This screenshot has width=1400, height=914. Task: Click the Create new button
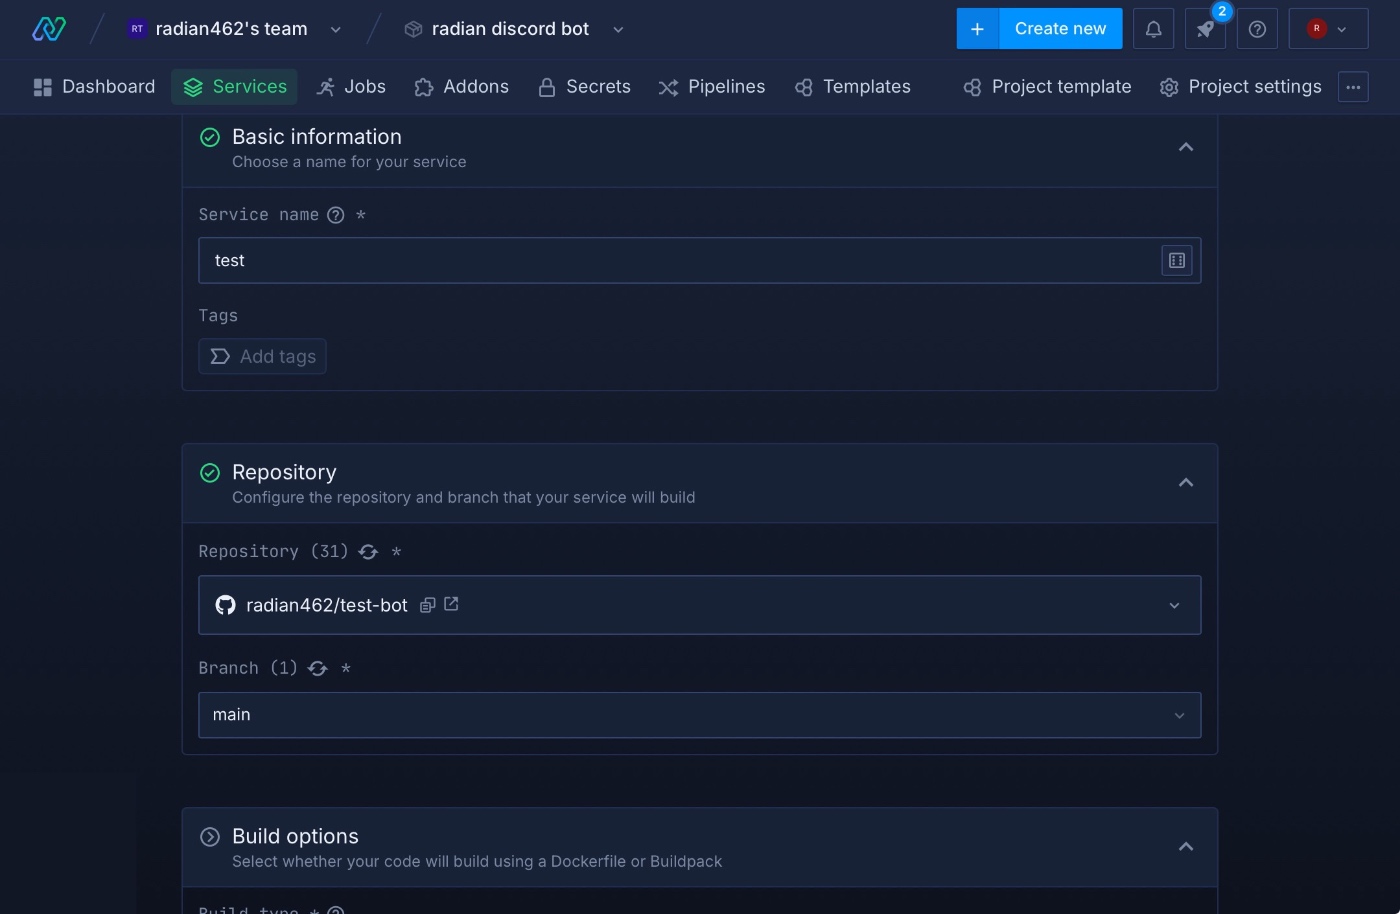click(x=1060, y=29)
